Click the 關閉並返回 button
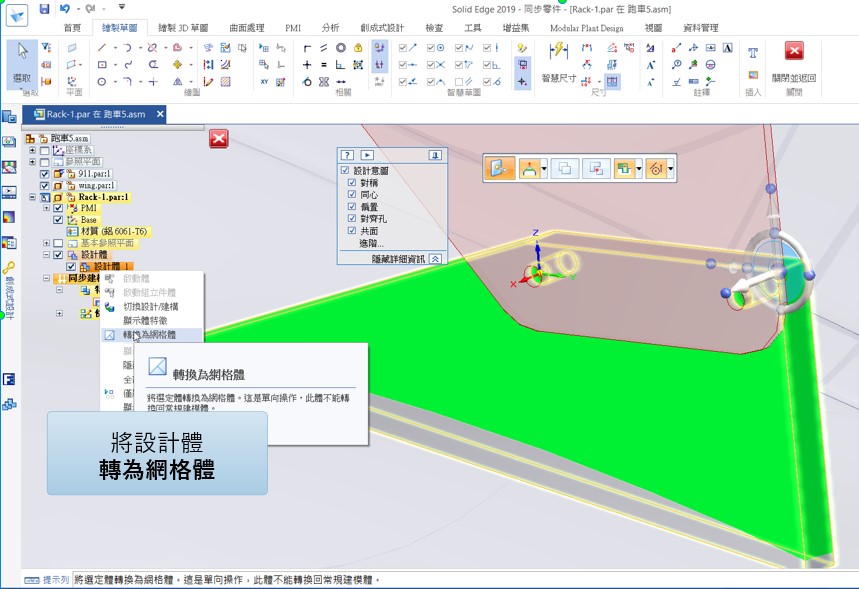The width and height of the screenshot is (859, 589). (x=794, y=64)
